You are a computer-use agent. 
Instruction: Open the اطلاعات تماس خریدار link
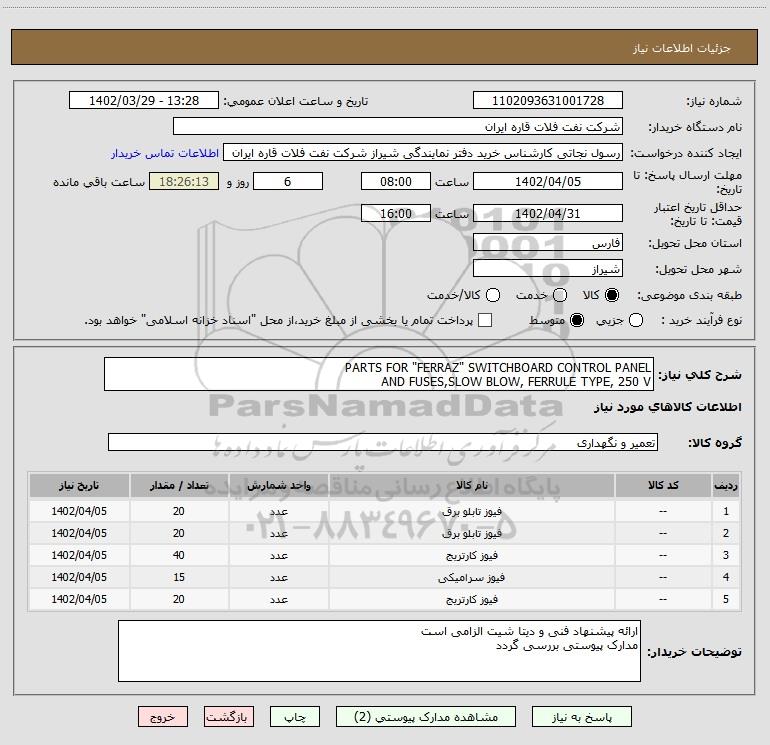(x=165, y=153)
